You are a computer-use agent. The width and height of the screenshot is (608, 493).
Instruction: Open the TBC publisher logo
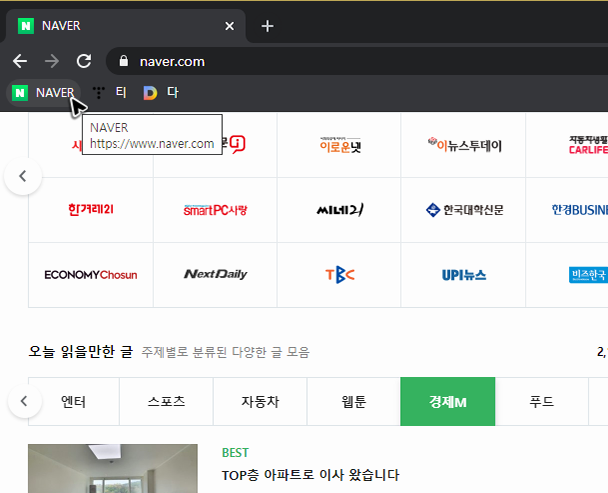tap(340, 275)
